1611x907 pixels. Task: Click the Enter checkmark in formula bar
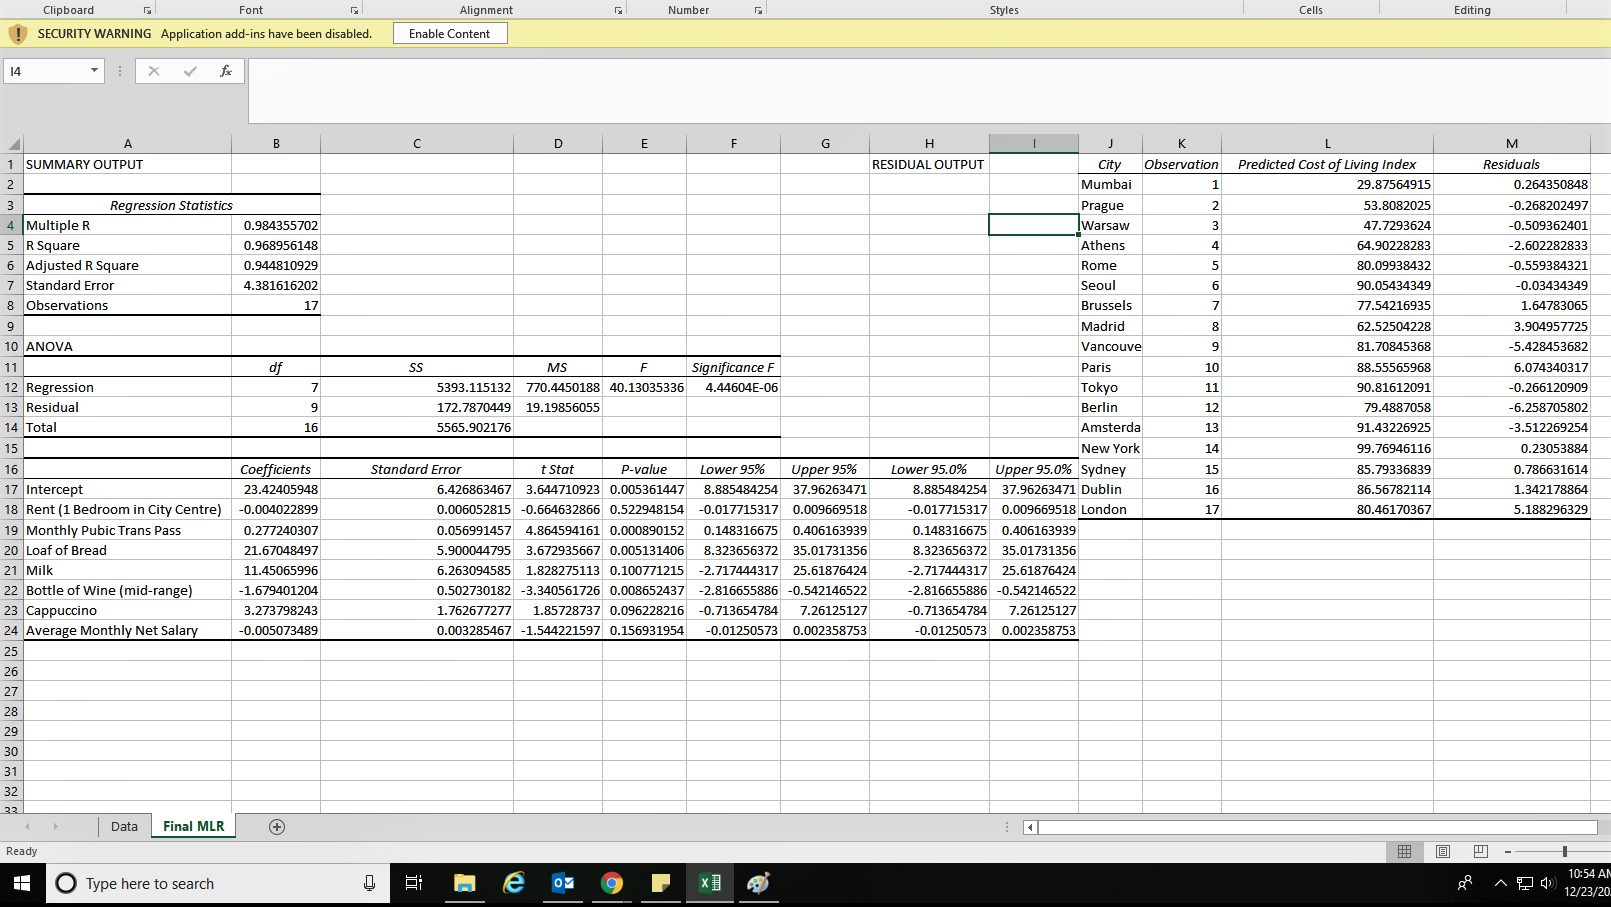click(x=190, y=71)
